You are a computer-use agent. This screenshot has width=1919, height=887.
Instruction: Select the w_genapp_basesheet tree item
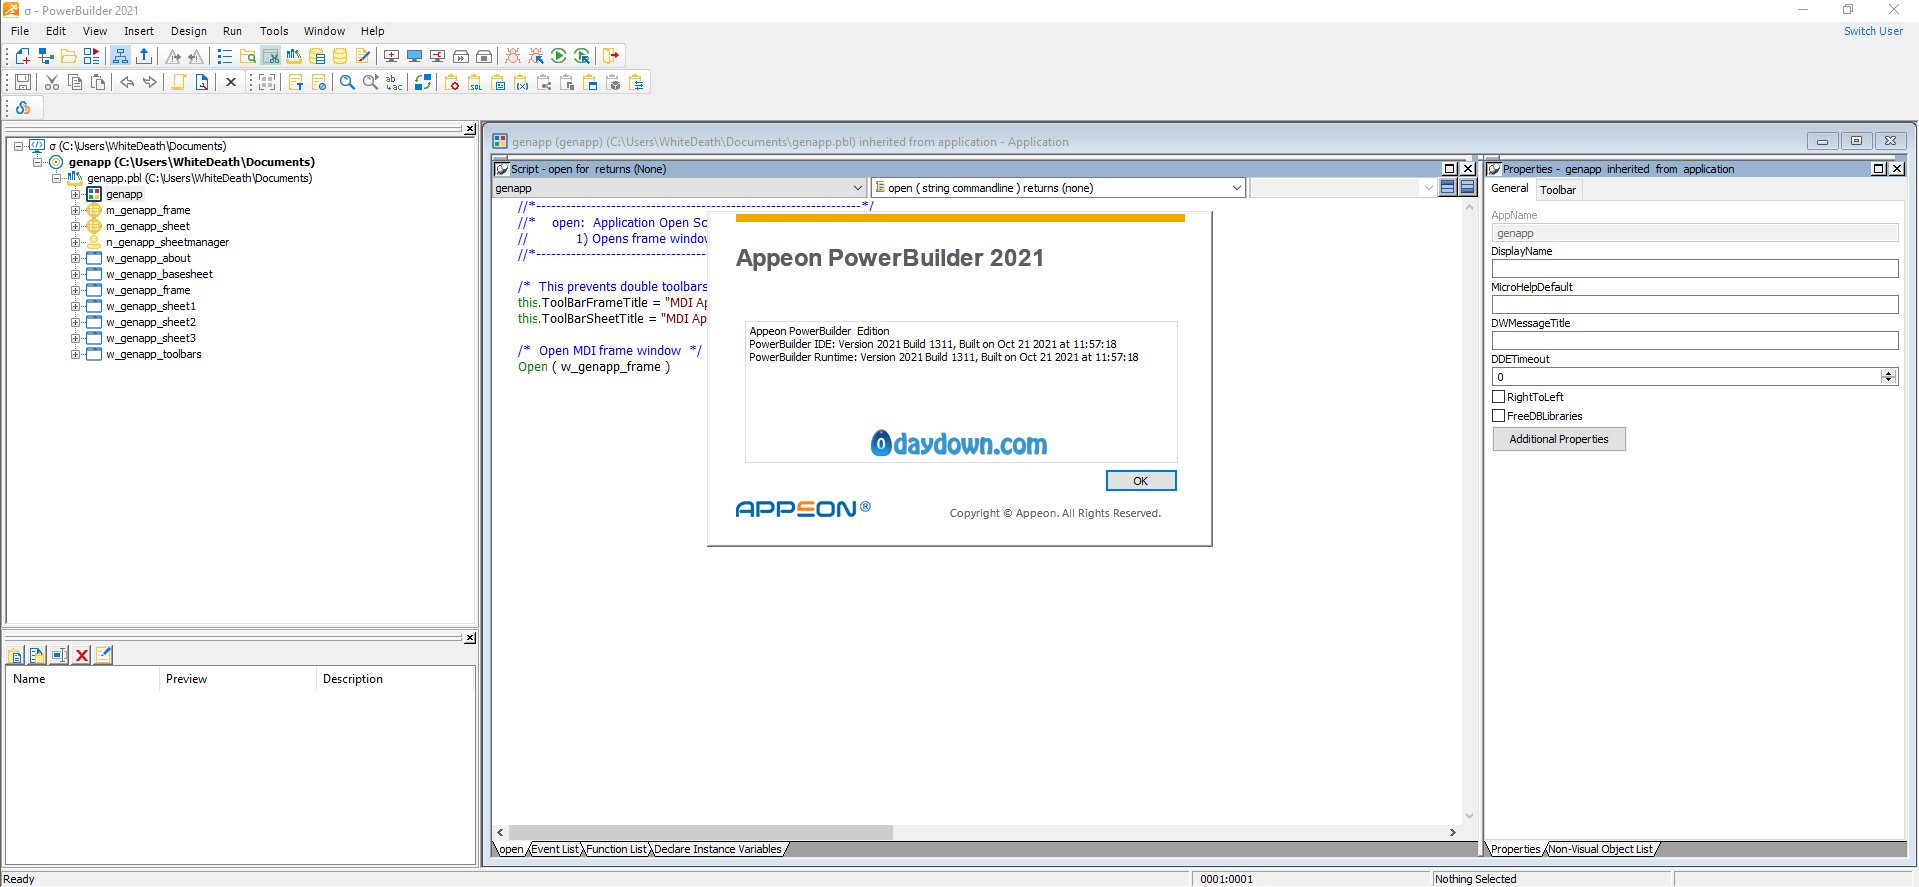[x=159, y=274]
